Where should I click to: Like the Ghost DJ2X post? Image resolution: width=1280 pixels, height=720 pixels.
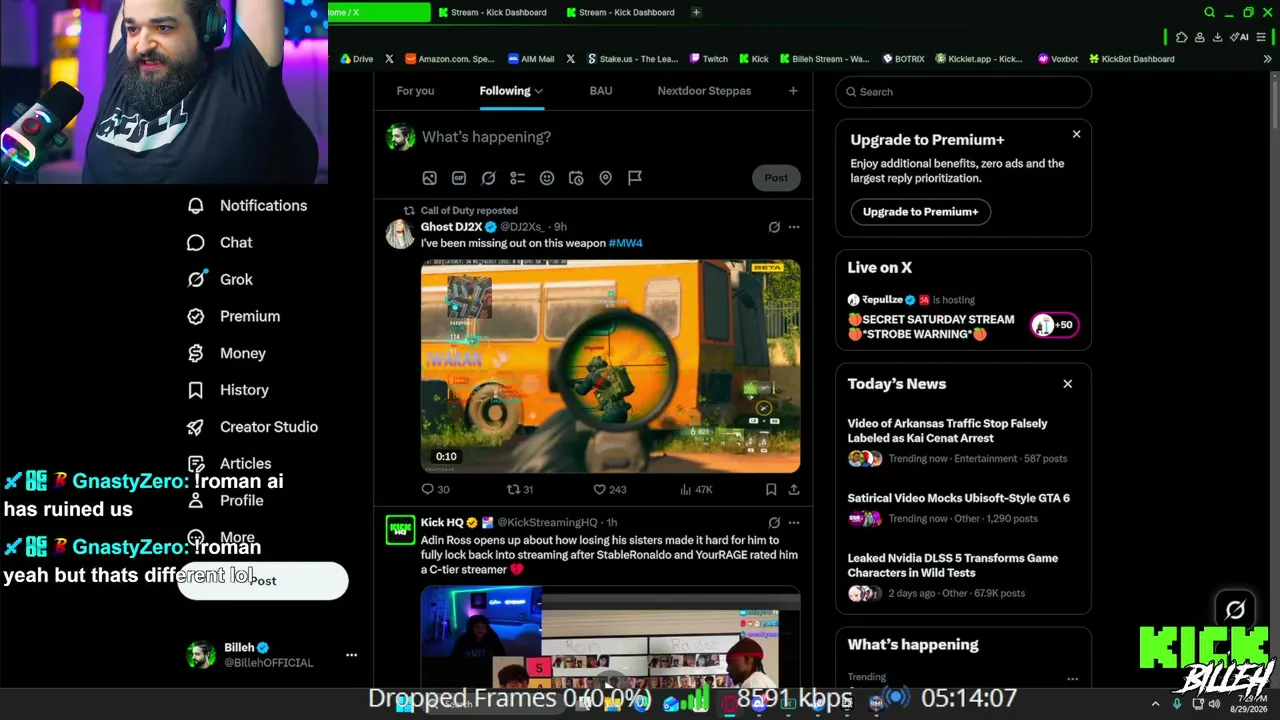point(610,489)
